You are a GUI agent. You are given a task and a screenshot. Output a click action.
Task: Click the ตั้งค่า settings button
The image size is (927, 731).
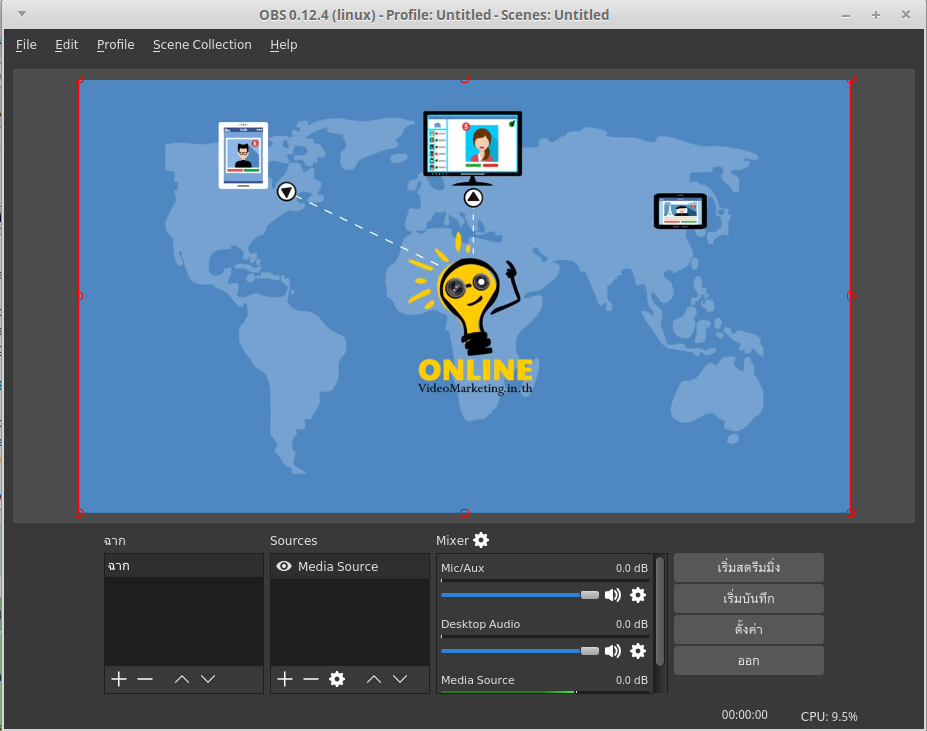coord(748,630)
